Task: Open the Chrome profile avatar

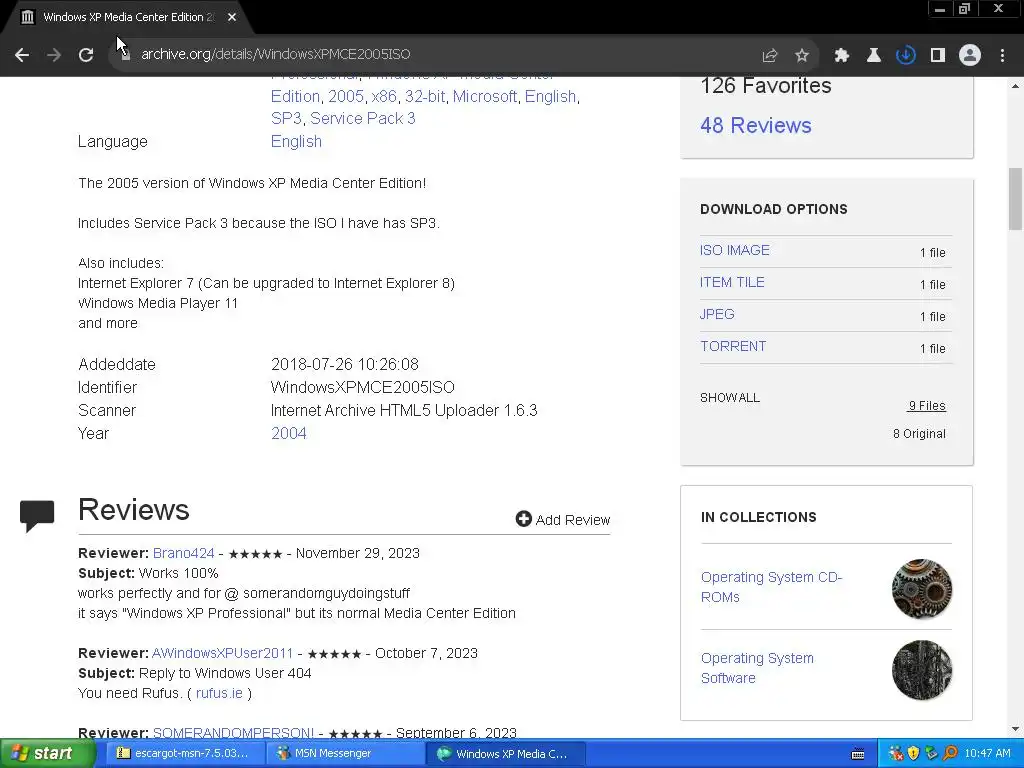Action: (970, 56)
